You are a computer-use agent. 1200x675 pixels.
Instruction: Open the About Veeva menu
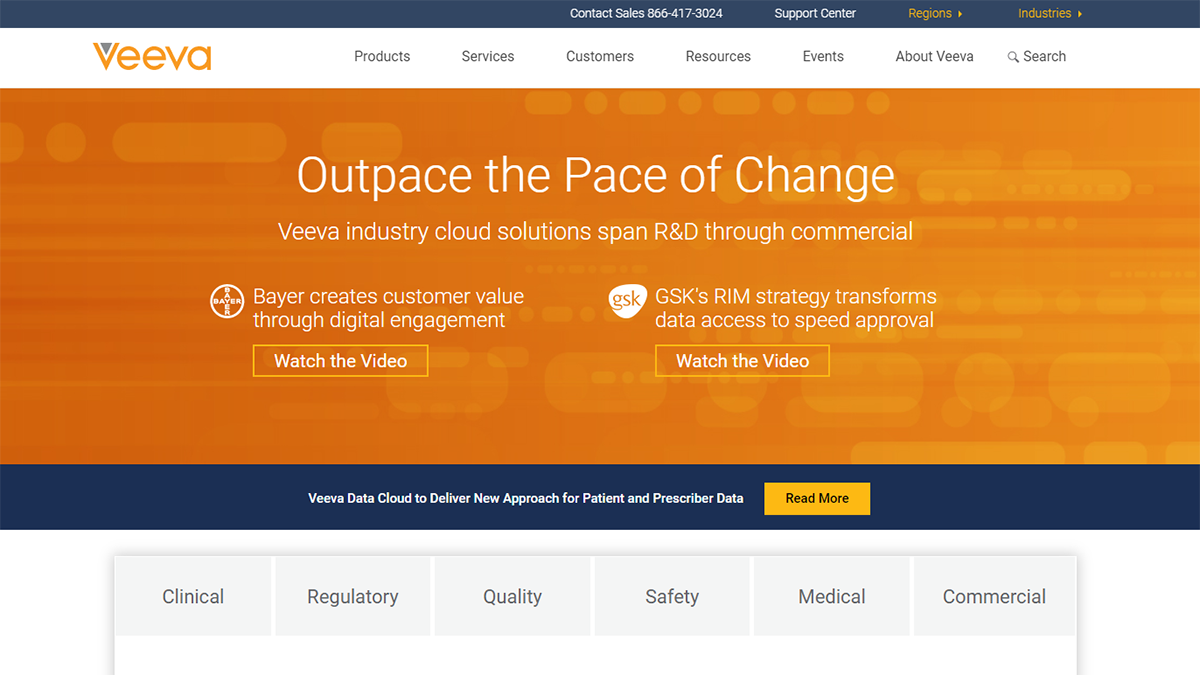tap(934, 57)
